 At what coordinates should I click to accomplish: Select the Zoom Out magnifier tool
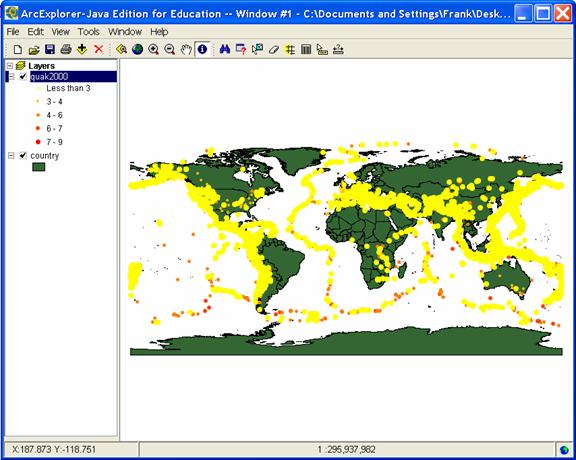tap(169, 49)
